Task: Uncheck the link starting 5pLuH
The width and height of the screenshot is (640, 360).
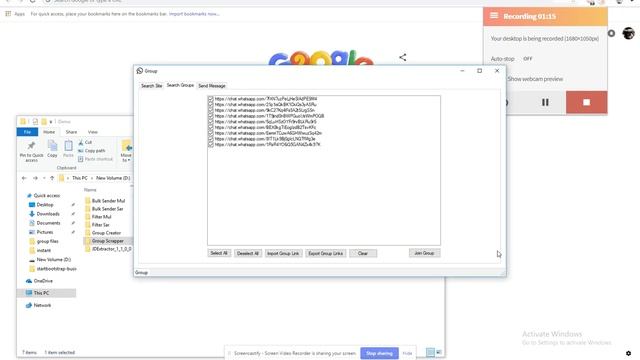Action: 211,122
